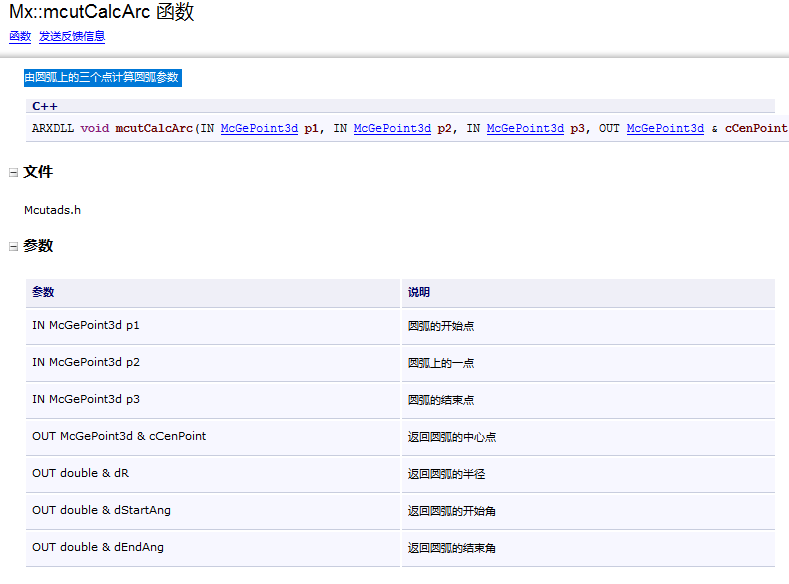Click the OUT double & dStartAng row
789x584 pixels.
pos(101,511)
